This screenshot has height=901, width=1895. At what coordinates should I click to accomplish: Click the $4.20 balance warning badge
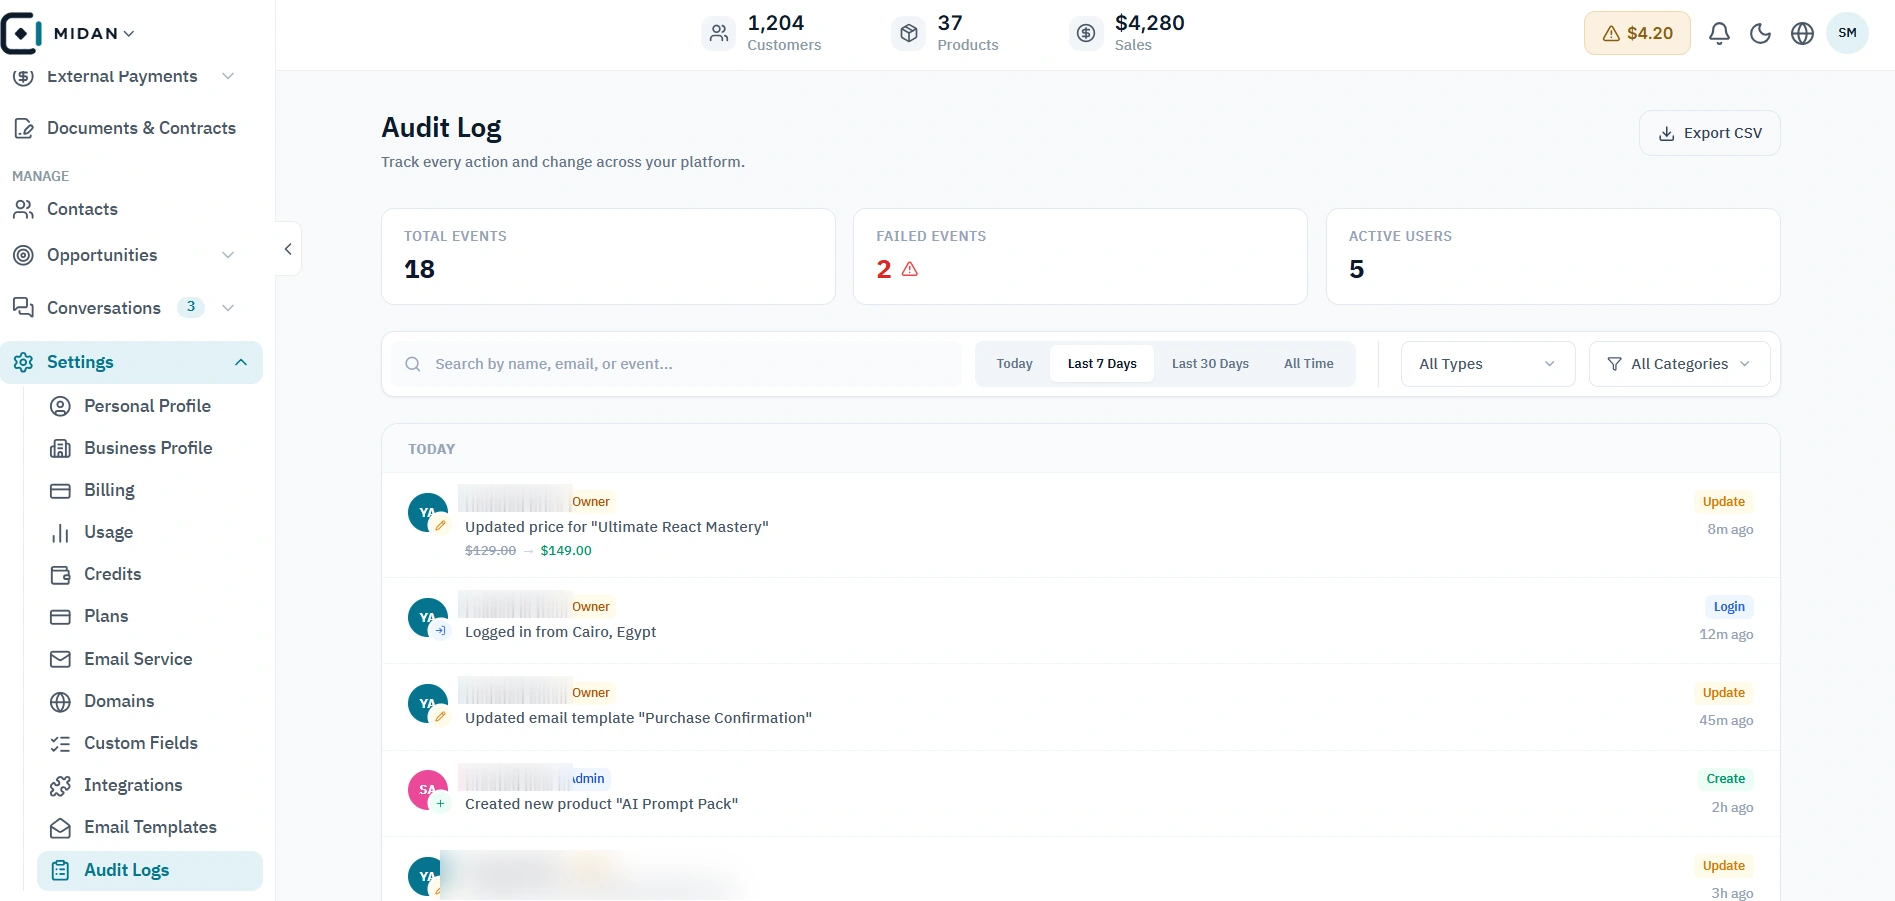coord(1637,33)
